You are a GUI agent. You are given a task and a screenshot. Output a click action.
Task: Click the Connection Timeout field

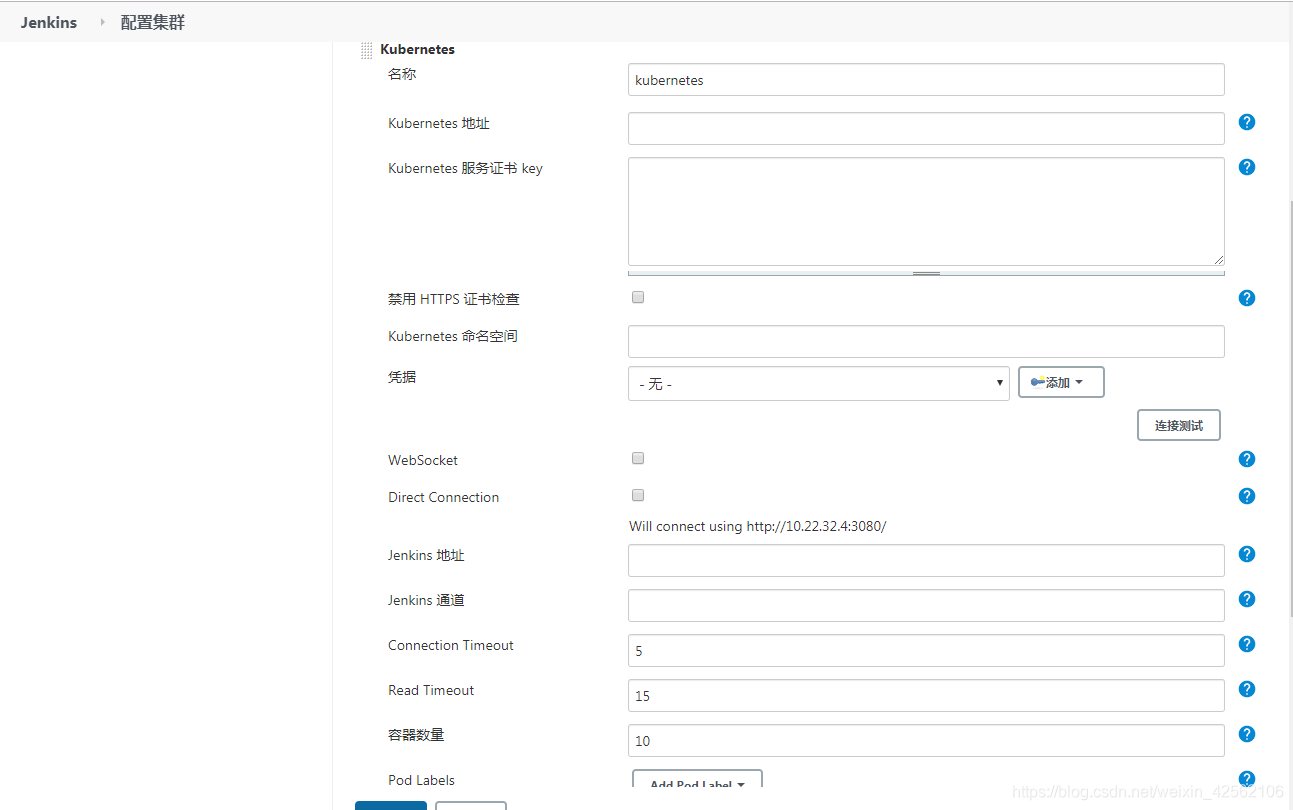pyautogui.click(x=926, y=650)
